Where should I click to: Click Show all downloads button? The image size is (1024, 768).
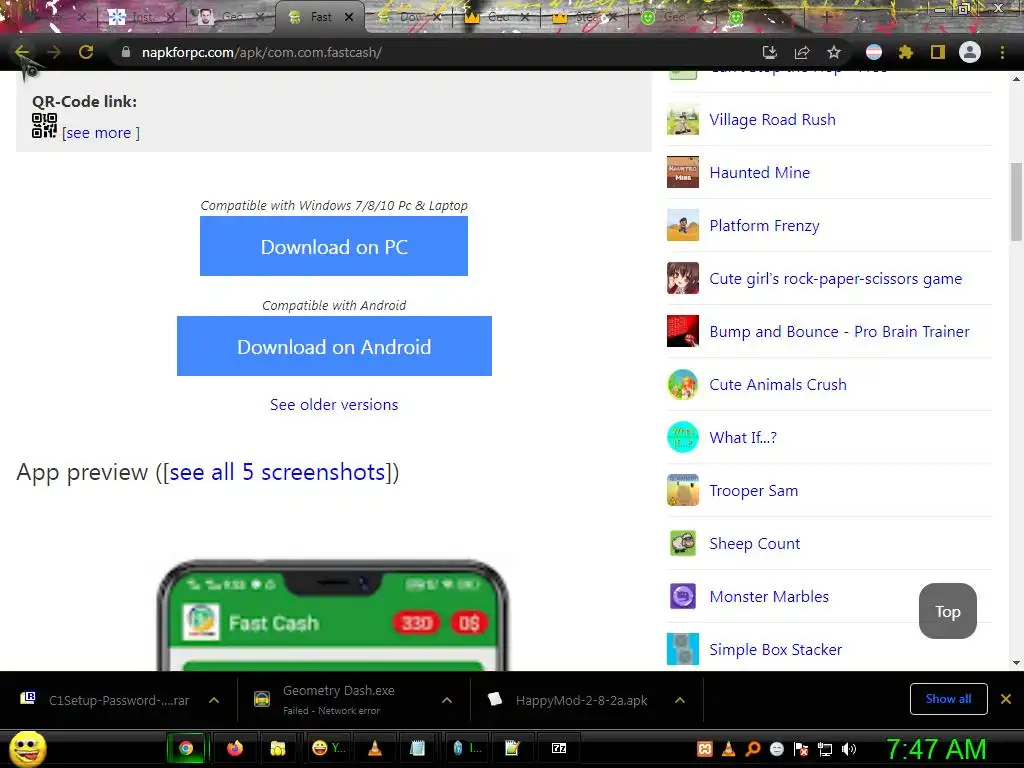click(x=948, y=699)
